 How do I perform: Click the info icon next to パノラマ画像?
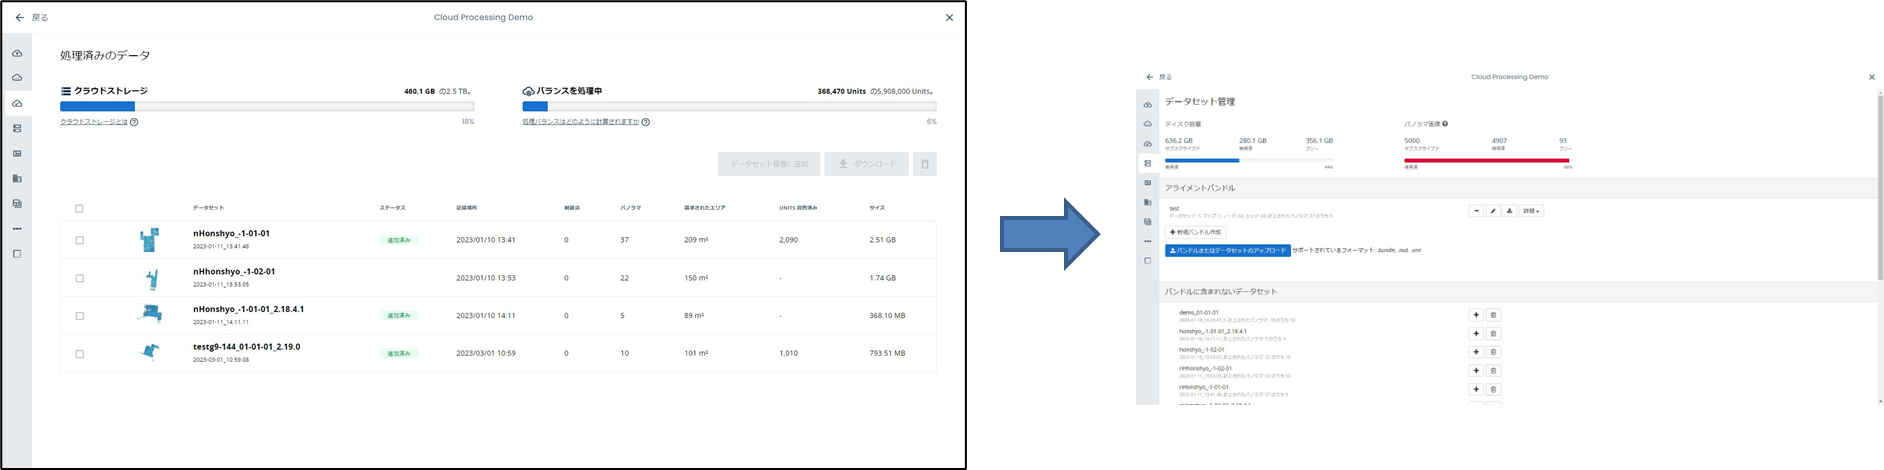[x=1445, y=124]
